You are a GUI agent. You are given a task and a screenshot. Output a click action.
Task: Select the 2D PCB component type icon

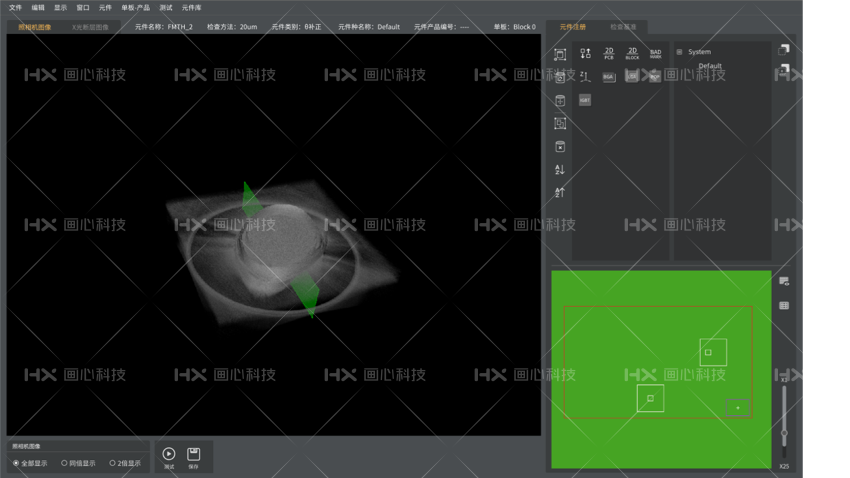point(609,53)
